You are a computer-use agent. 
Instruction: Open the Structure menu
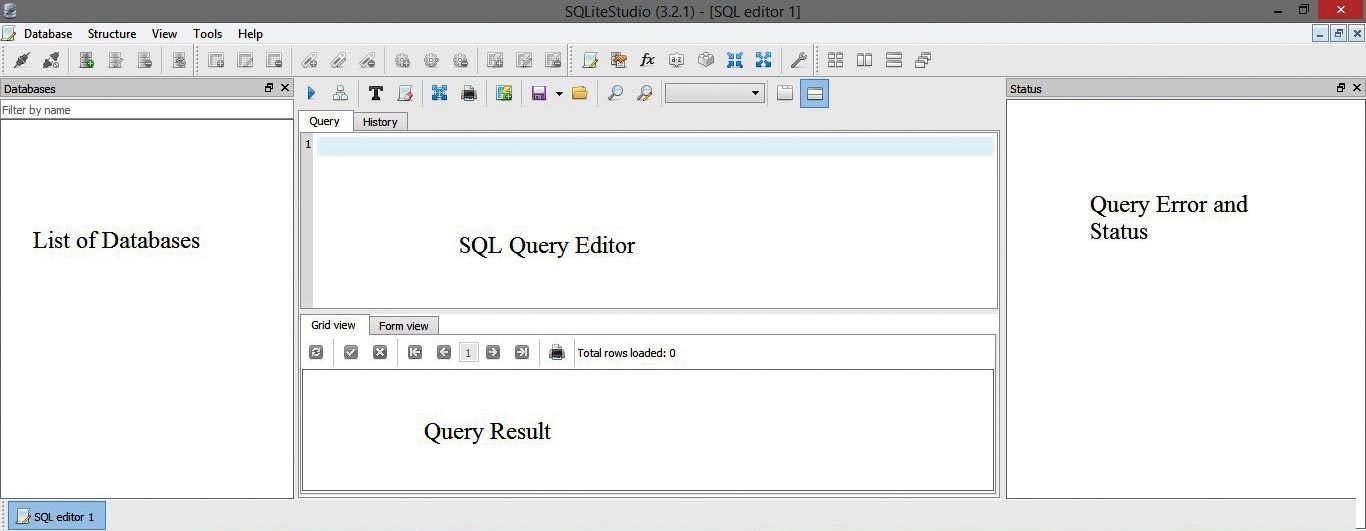[x=111, y=34]
